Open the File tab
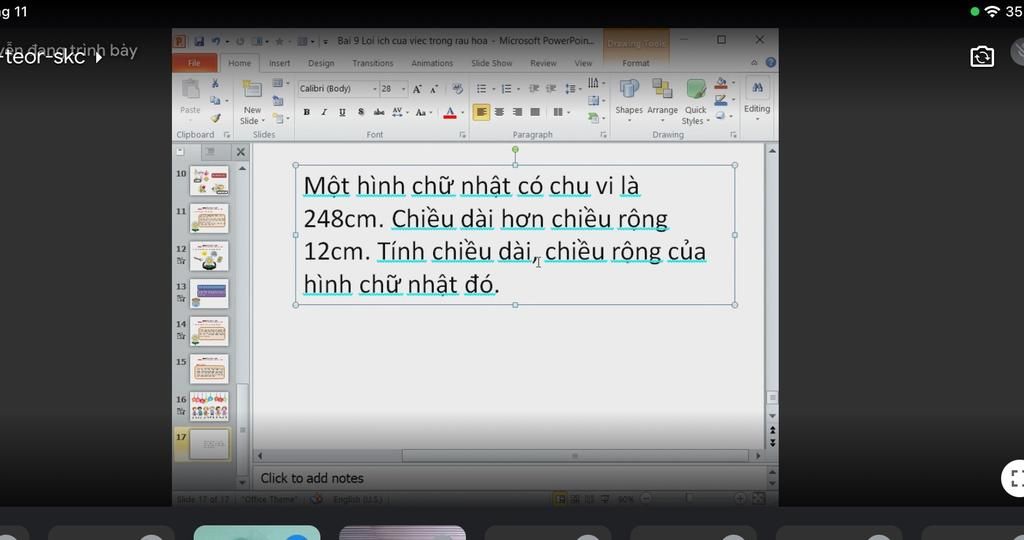 tap(195, 63)
